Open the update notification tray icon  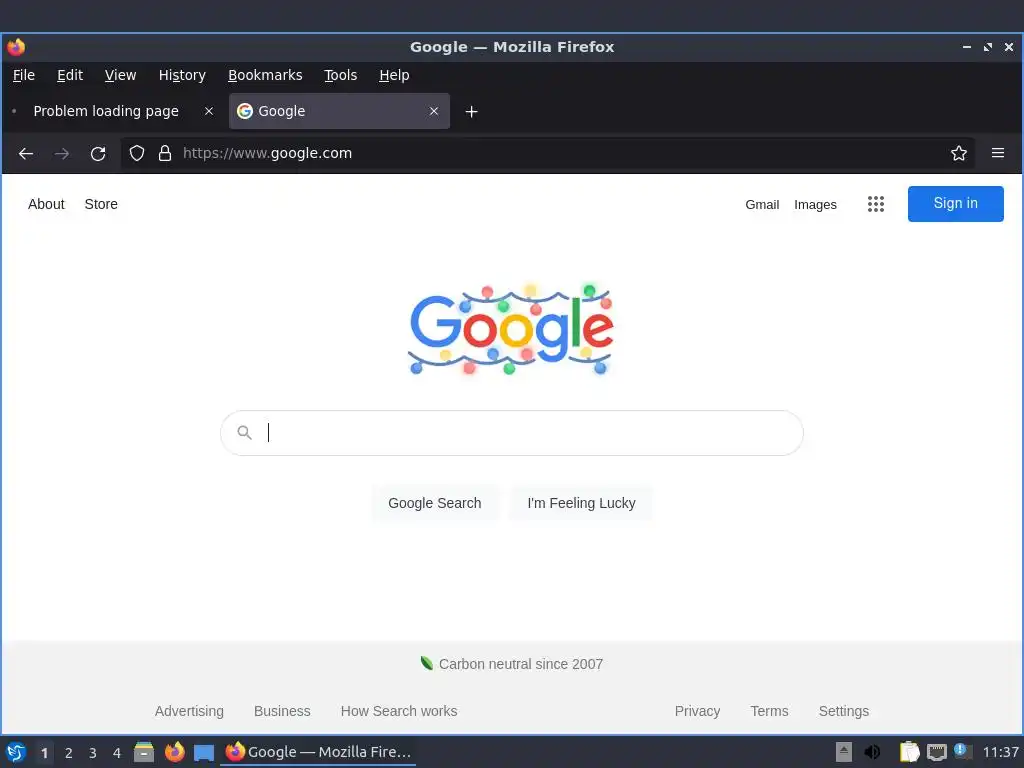[x=962, y=751]
